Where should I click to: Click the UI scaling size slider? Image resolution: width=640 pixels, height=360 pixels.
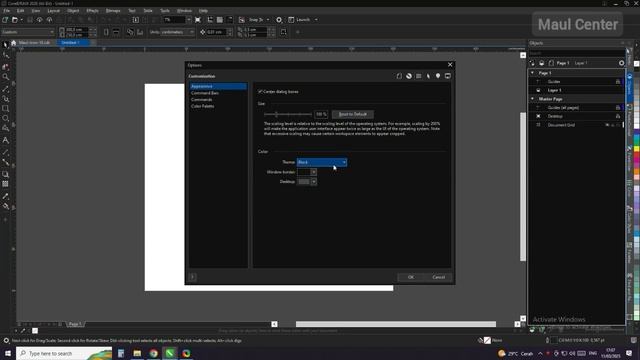(x=288, y=114)
